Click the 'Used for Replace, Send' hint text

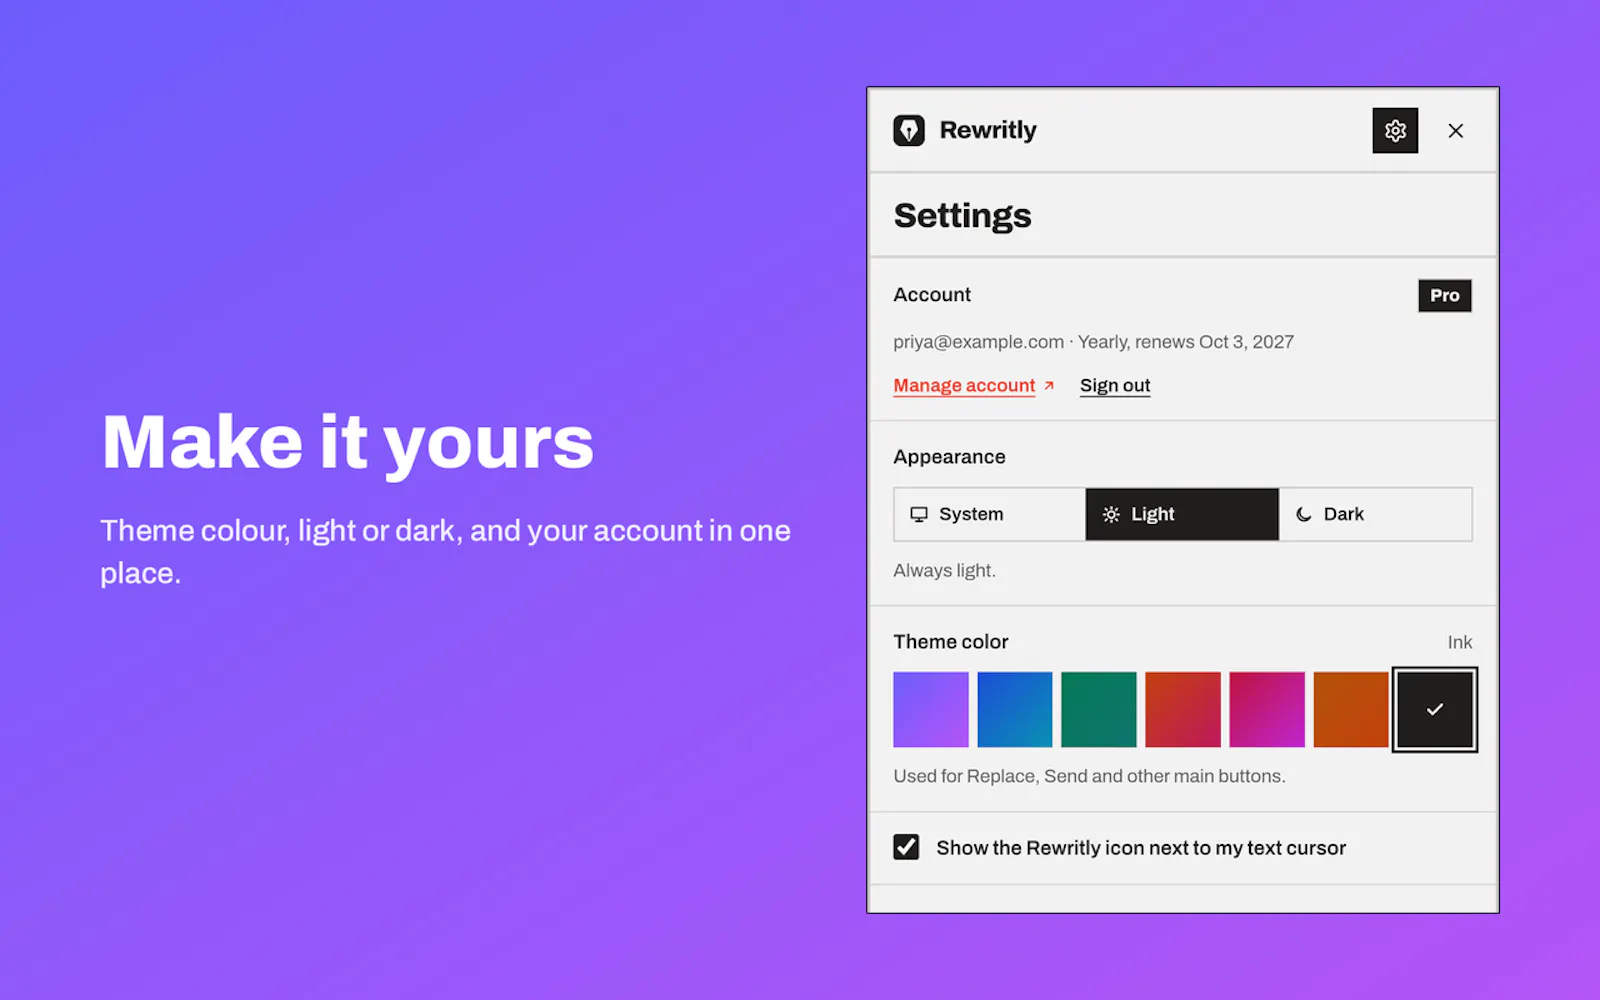[1089, 776]
